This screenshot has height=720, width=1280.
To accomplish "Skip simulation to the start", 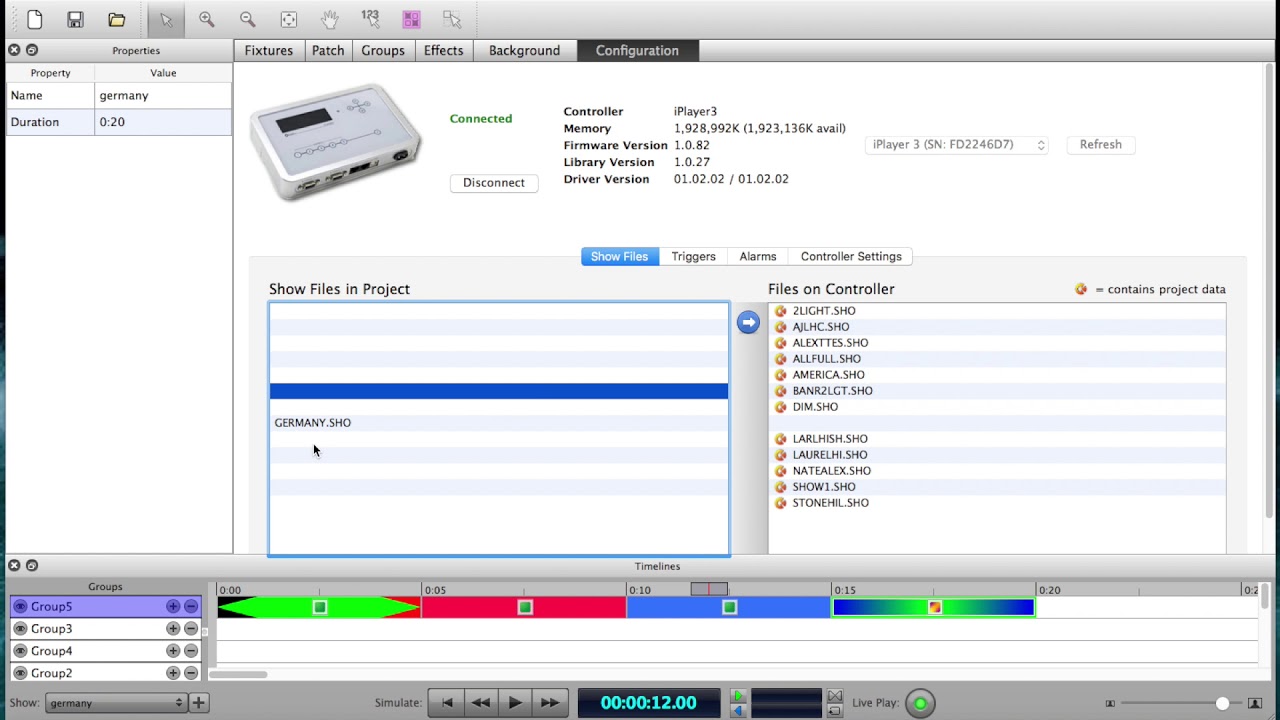I will (447, 703).
